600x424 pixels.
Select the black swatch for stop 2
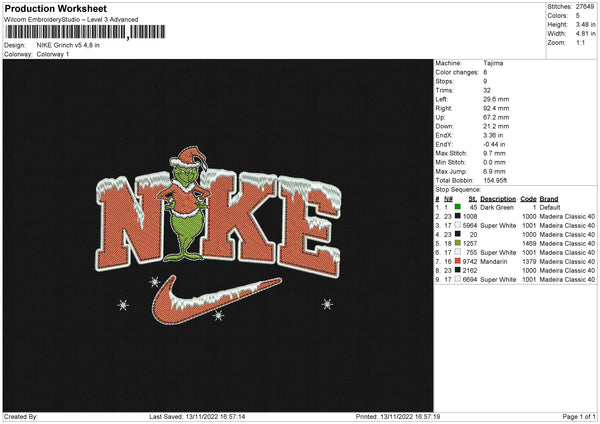click(458, 215)
